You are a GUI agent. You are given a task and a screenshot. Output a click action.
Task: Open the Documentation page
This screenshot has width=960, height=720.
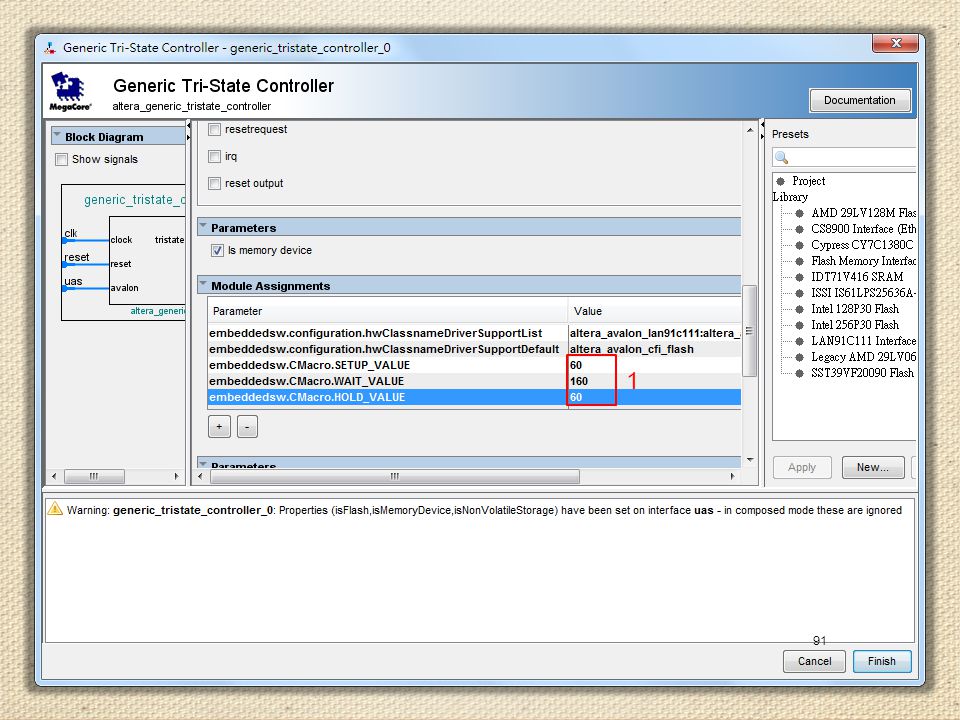click(860, 100)
